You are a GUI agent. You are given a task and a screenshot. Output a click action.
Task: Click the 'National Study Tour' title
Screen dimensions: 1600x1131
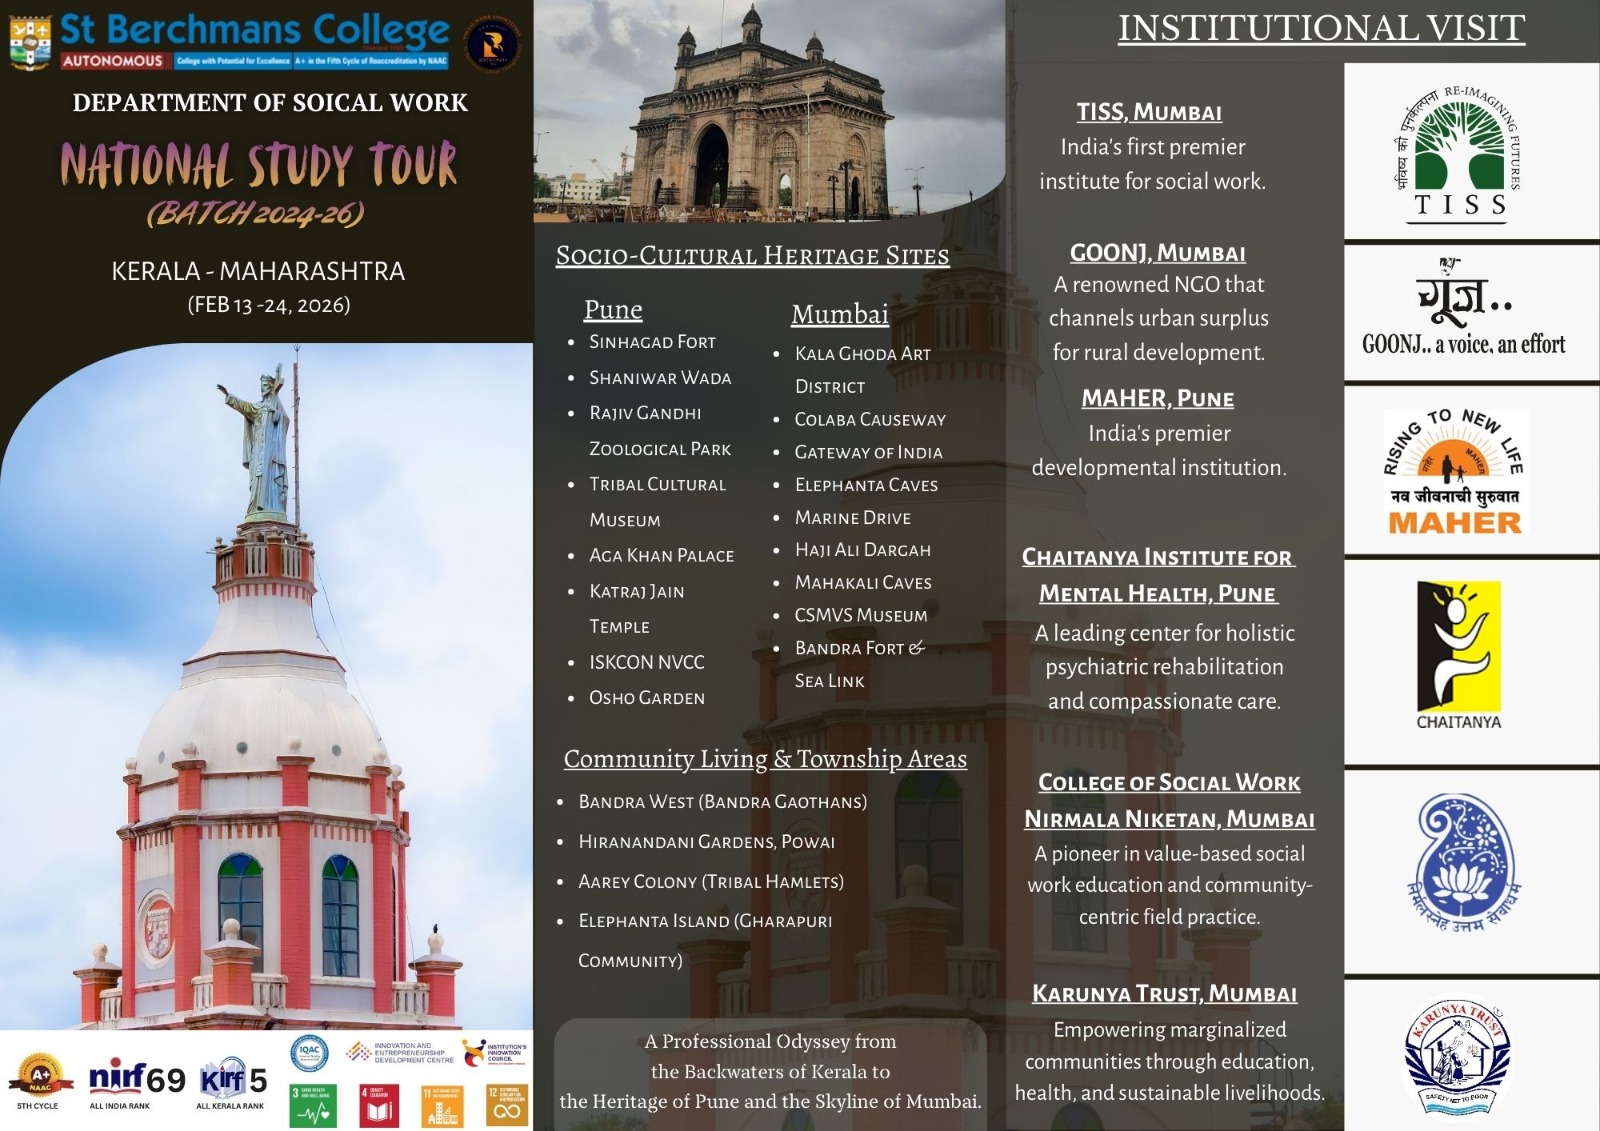259,165
